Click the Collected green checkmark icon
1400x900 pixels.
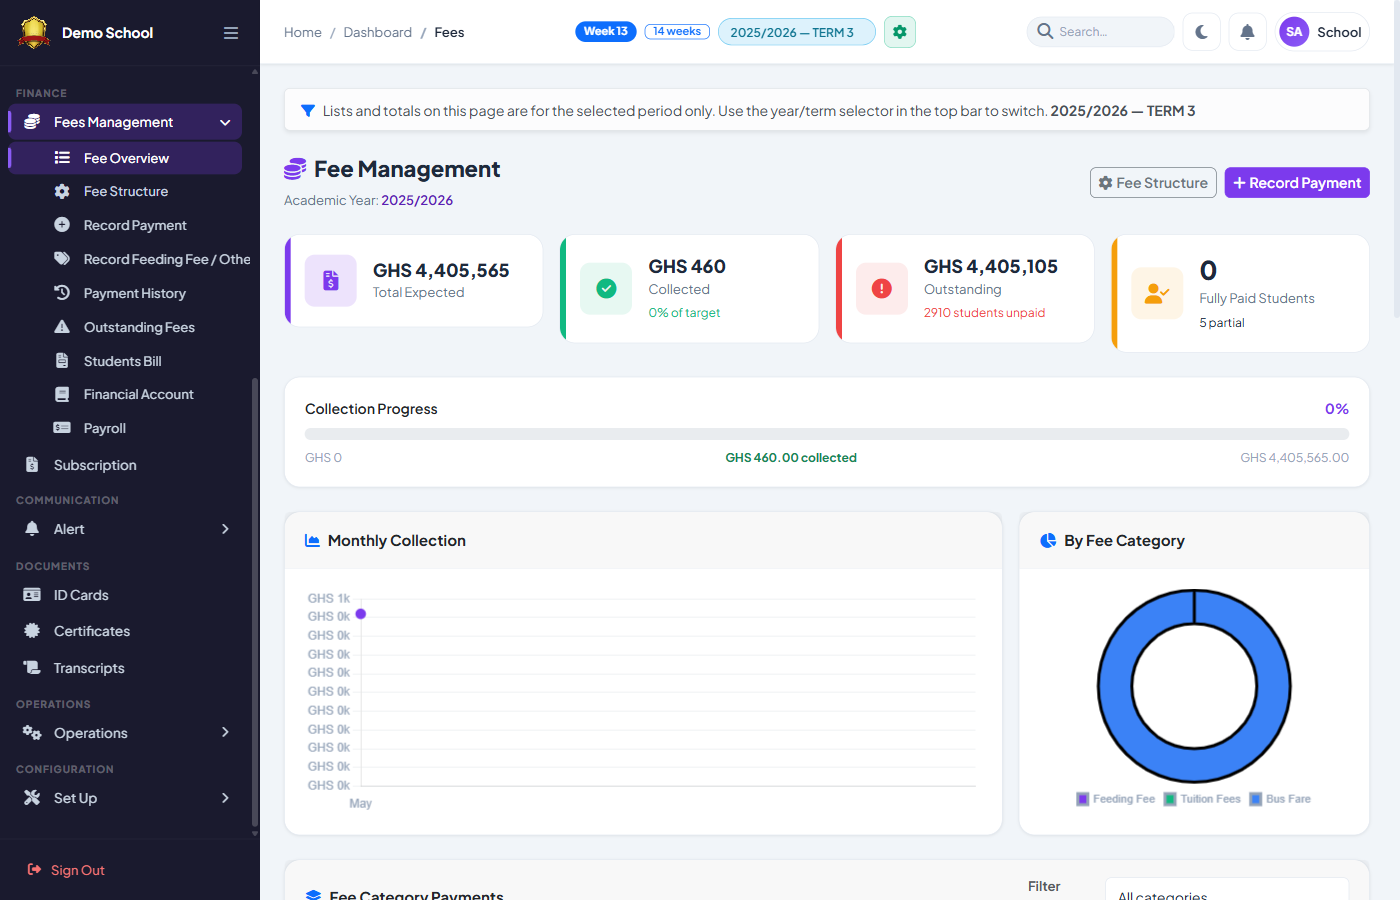point(606,288)
